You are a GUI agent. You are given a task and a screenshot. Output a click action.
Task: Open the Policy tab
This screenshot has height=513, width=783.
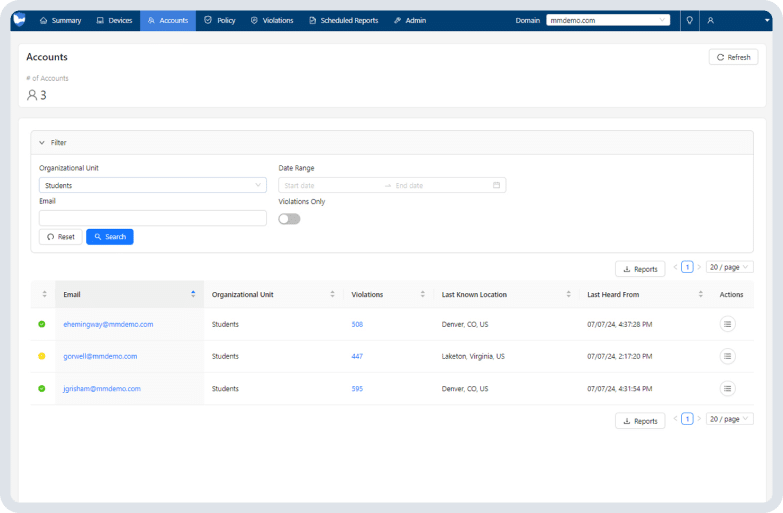pyautogui.click(x=220, y=20)
